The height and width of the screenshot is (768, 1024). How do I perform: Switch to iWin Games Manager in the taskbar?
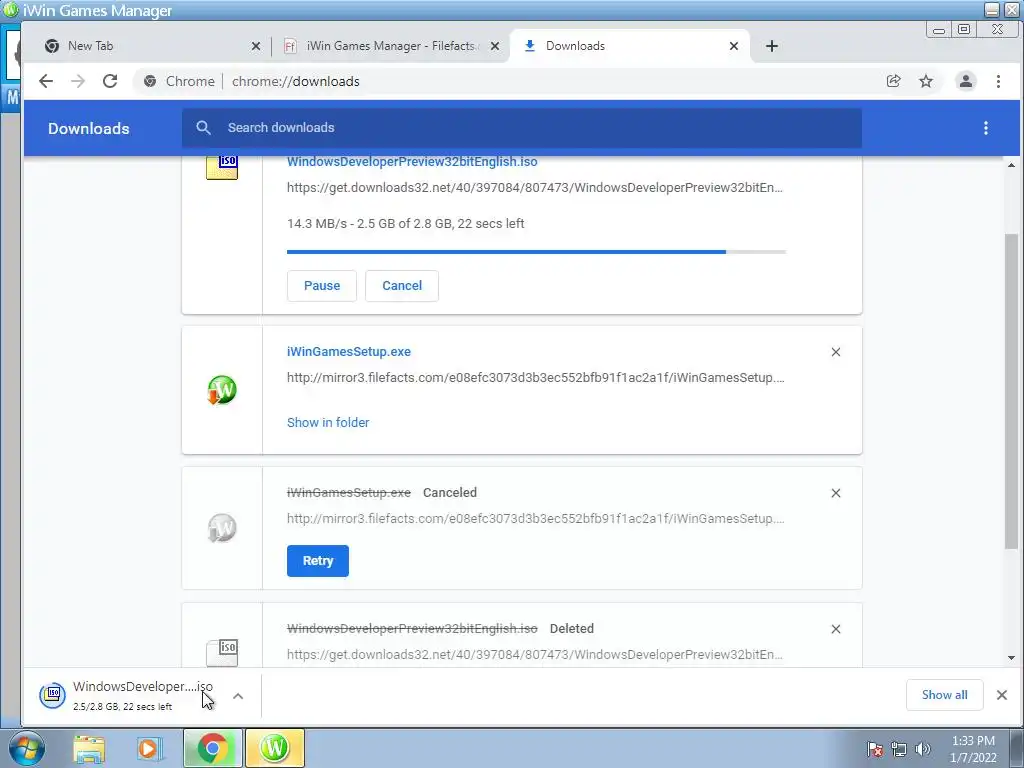[x=274, y=748]
